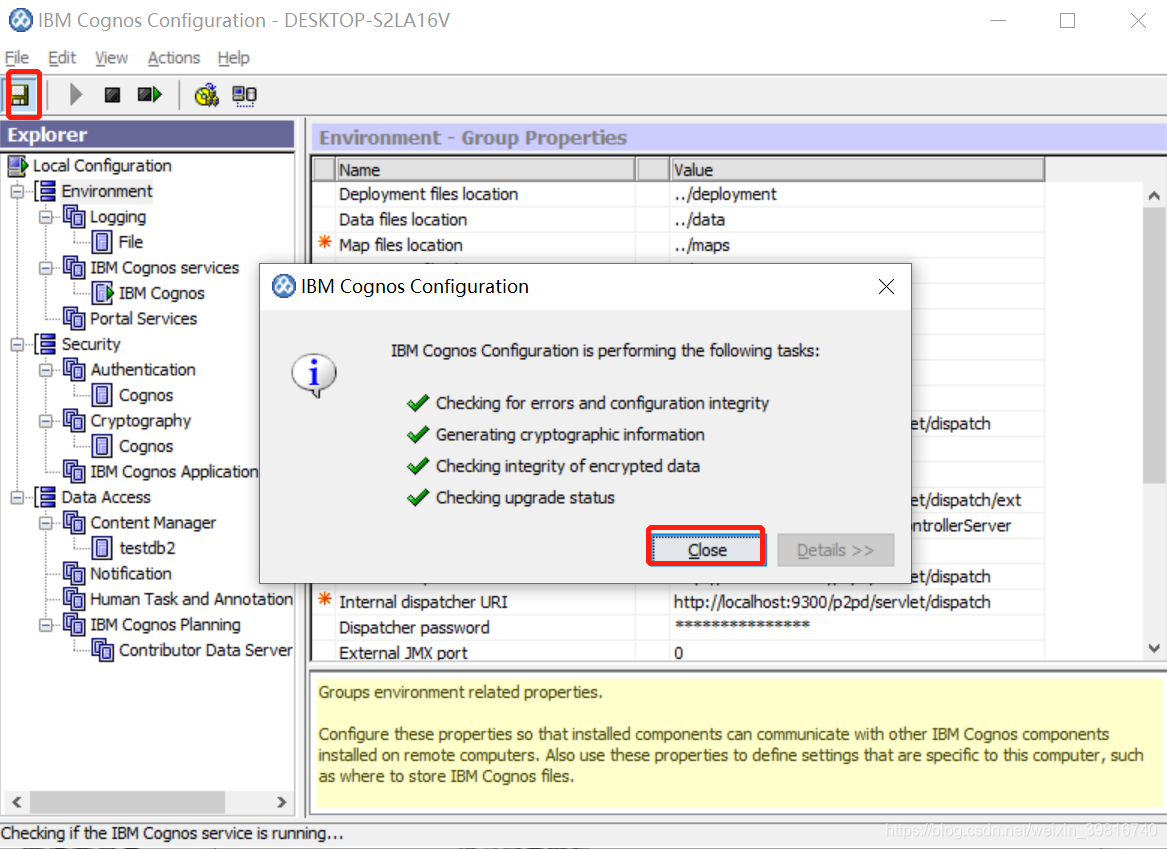1167x849 pixels.
Task: Click the Human Task and Annotation icon
Action: [74, 599]
